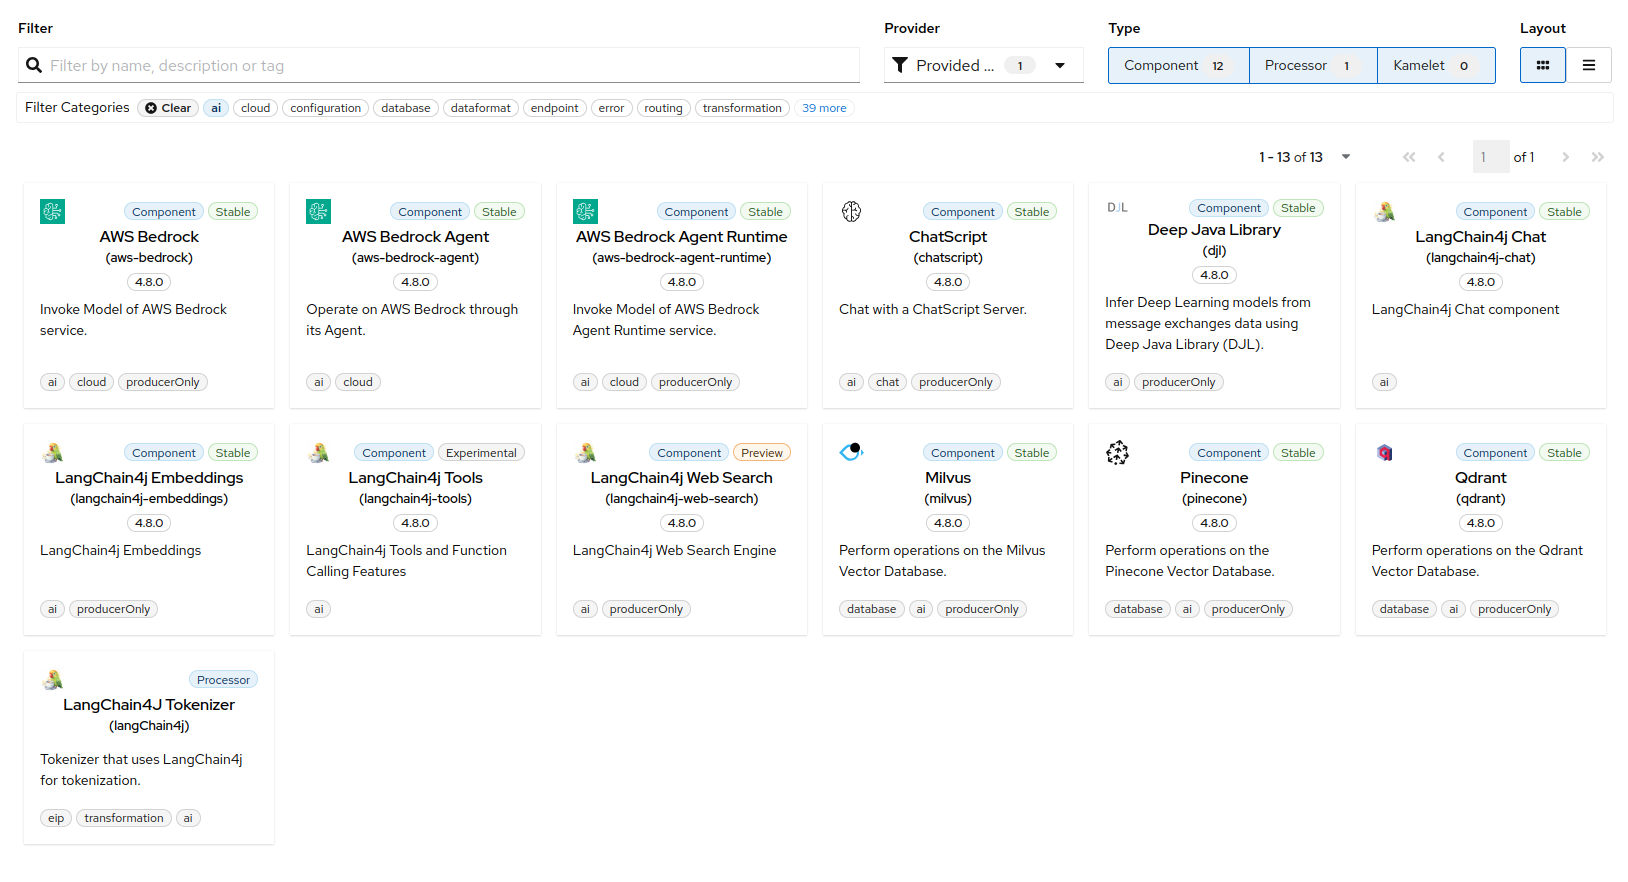Viewport: 1628px width, 882px height.
Task: Toggle the error category filter
Action: pyautogui.click(x=611, y=108)
